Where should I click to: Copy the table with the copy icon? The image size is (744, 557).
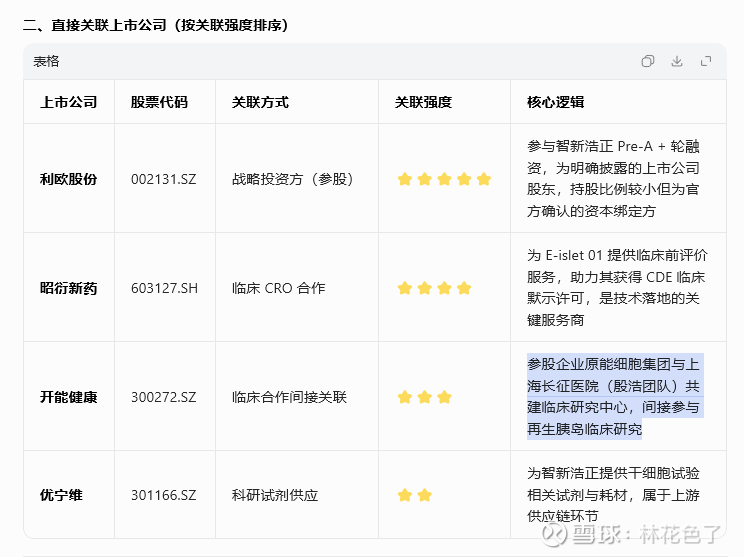[648, 61]
